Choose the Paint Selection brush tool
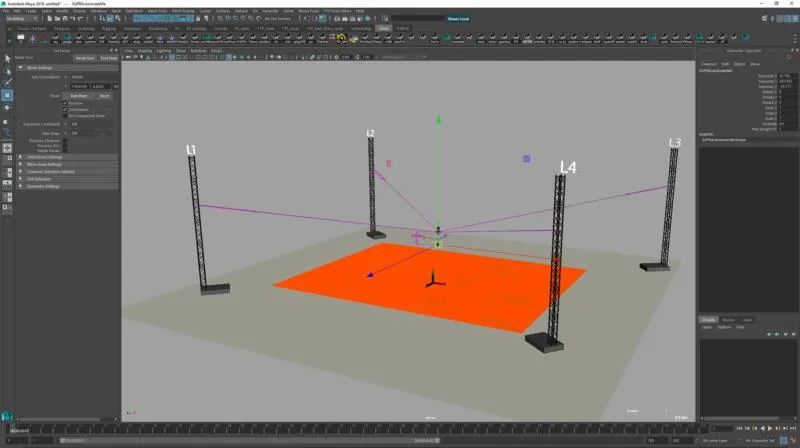The width and height of the screenshot is (800, 448). point(7,82)
